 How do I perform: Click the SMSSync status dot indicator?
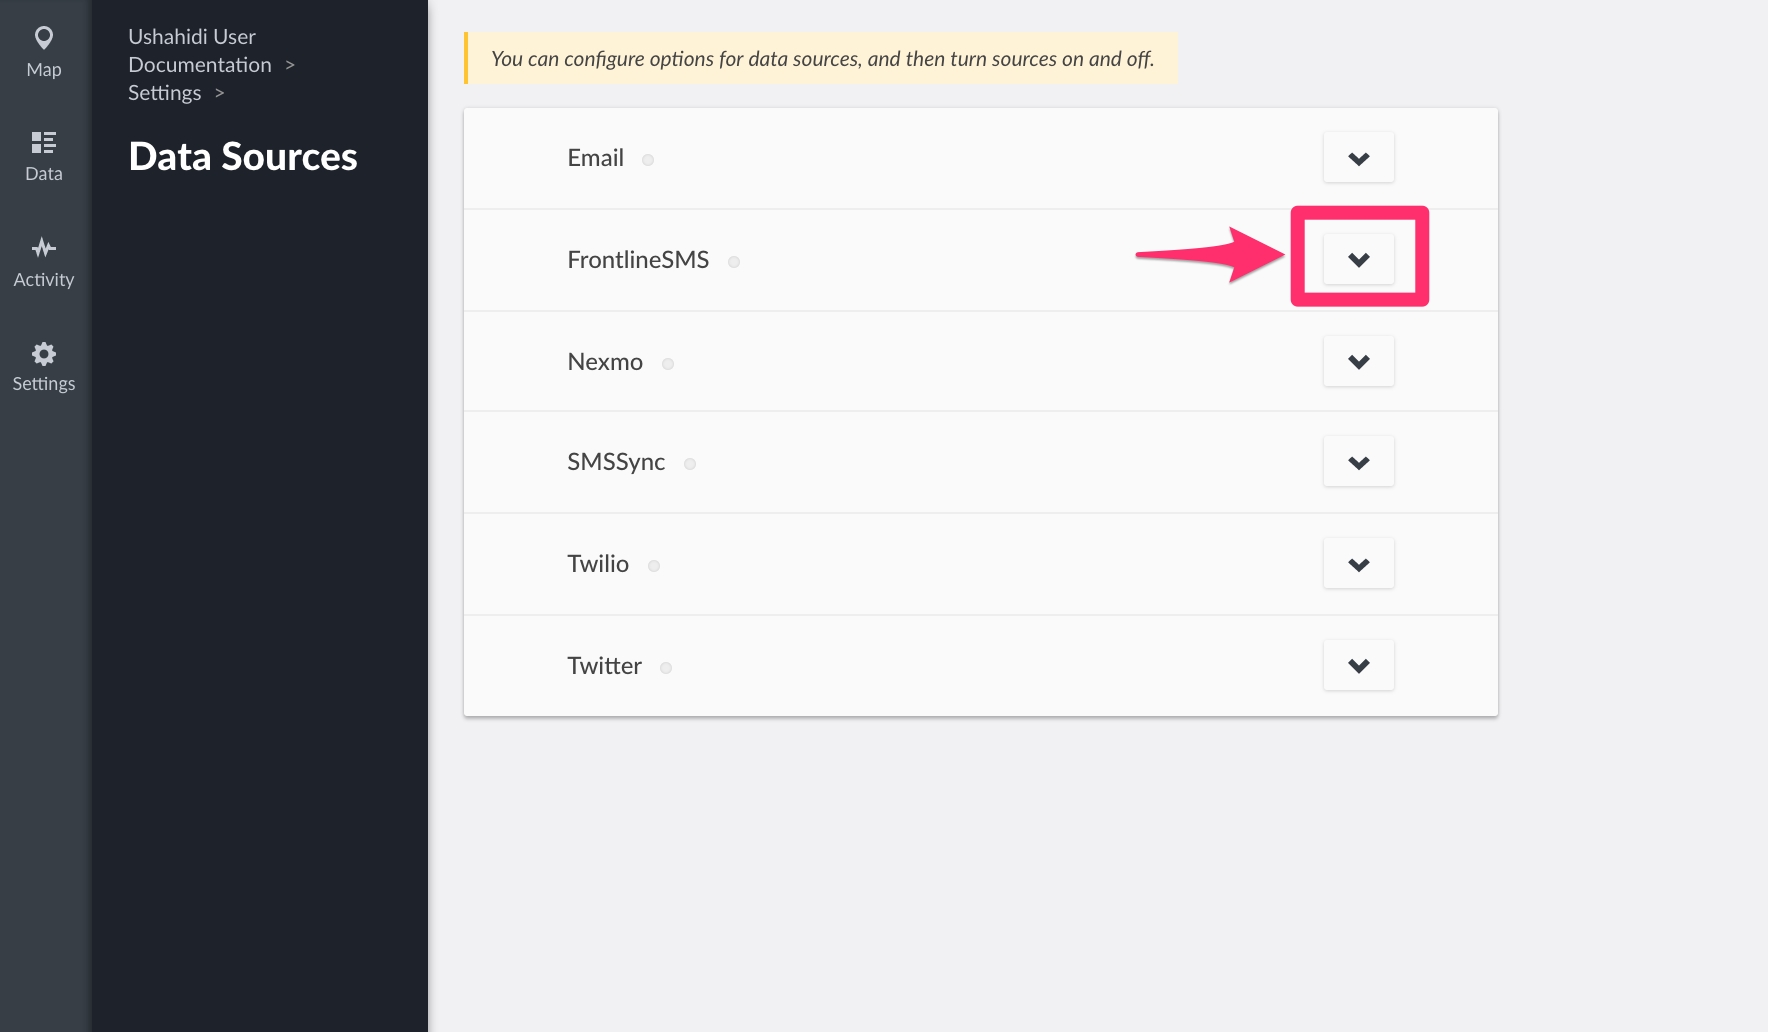(x=690, y=464)
